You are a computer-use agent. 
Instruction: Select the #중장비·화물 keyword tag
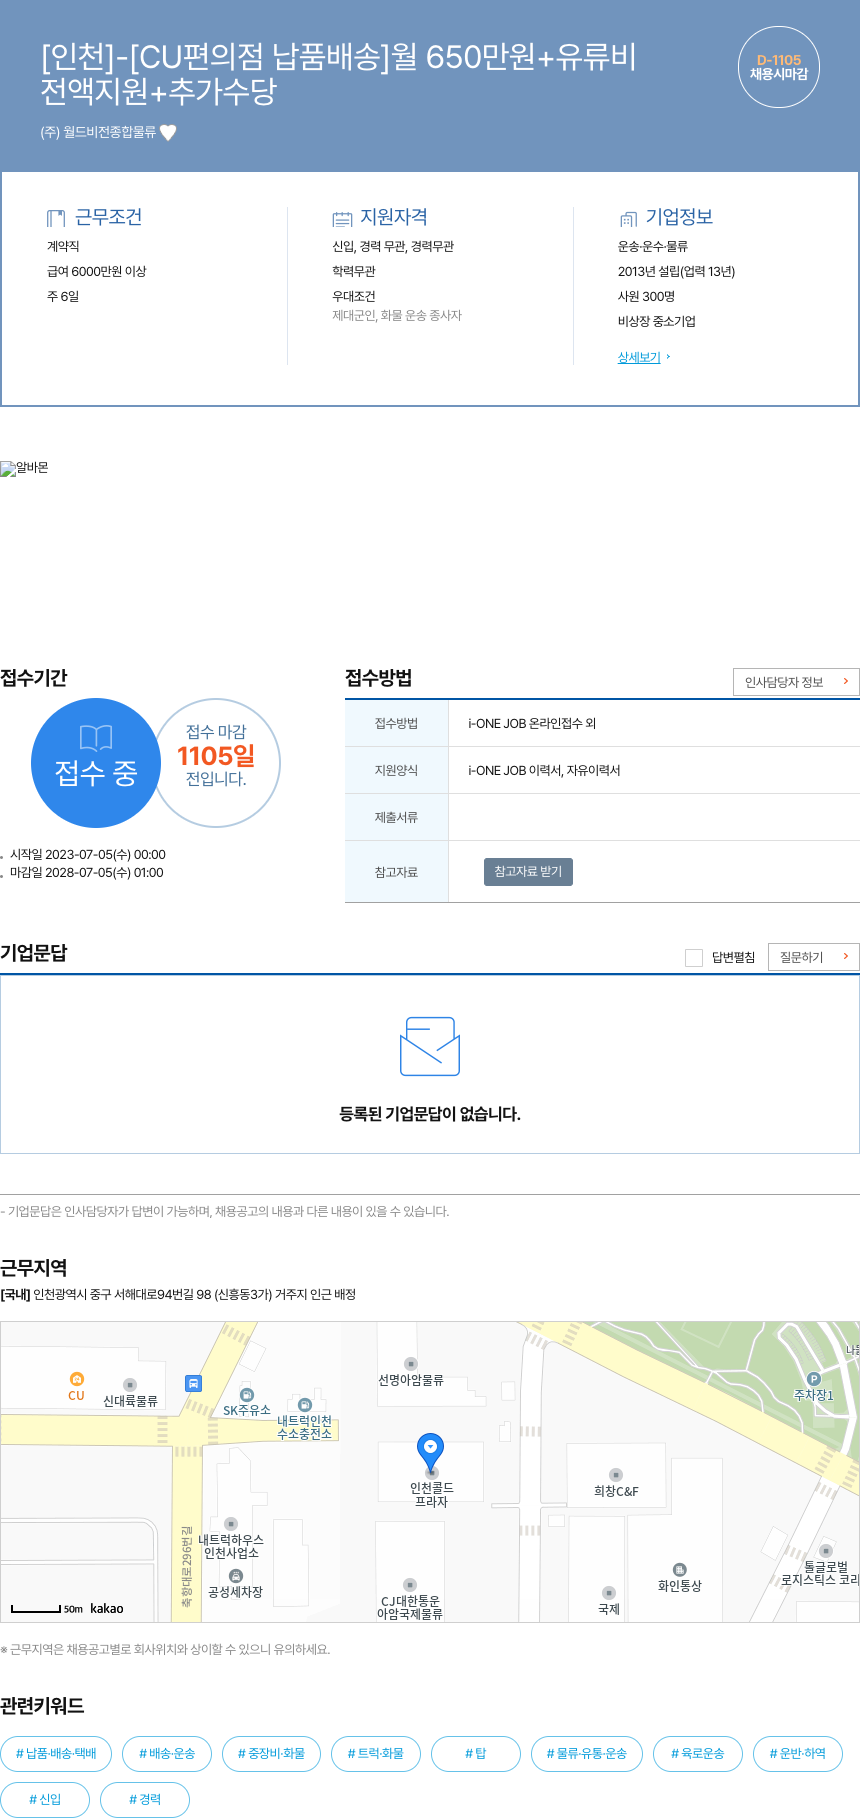[x=271, y=1753]
